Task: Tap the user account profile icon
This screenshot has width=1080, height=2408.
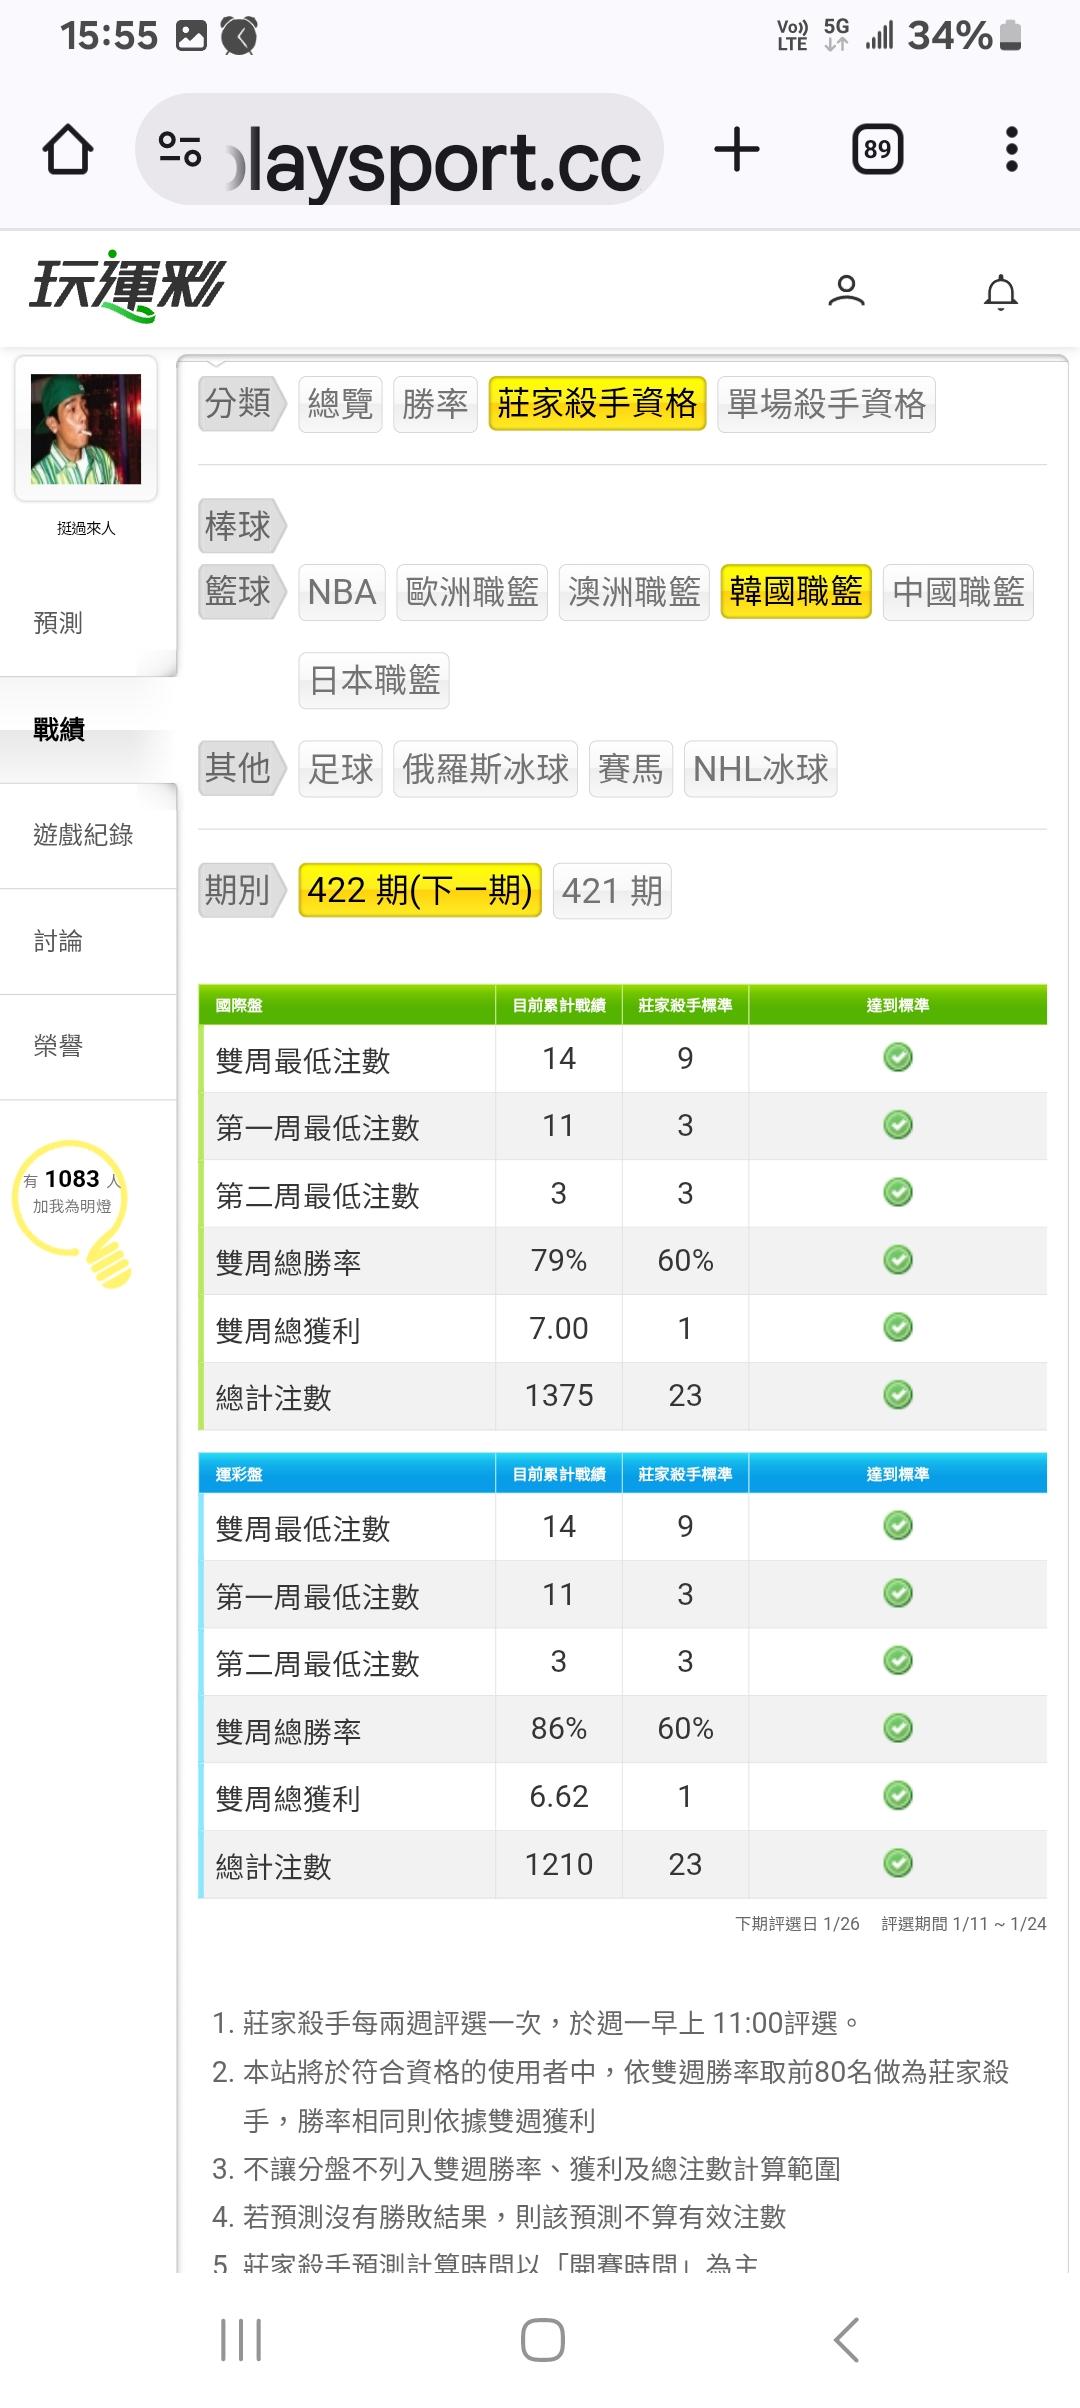Action: [846, 291]
